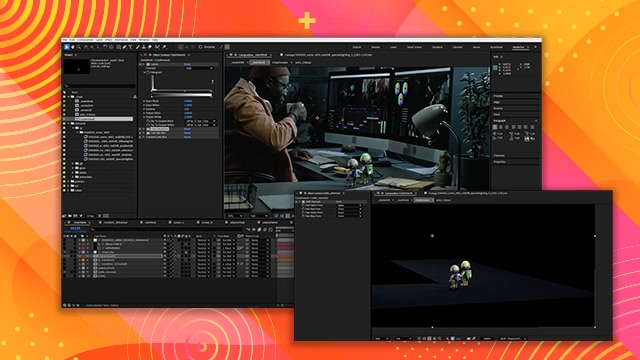This screenshot has width=640, height=360.
Task: Open the Composition menu
Action: click(x=85, y=40)
